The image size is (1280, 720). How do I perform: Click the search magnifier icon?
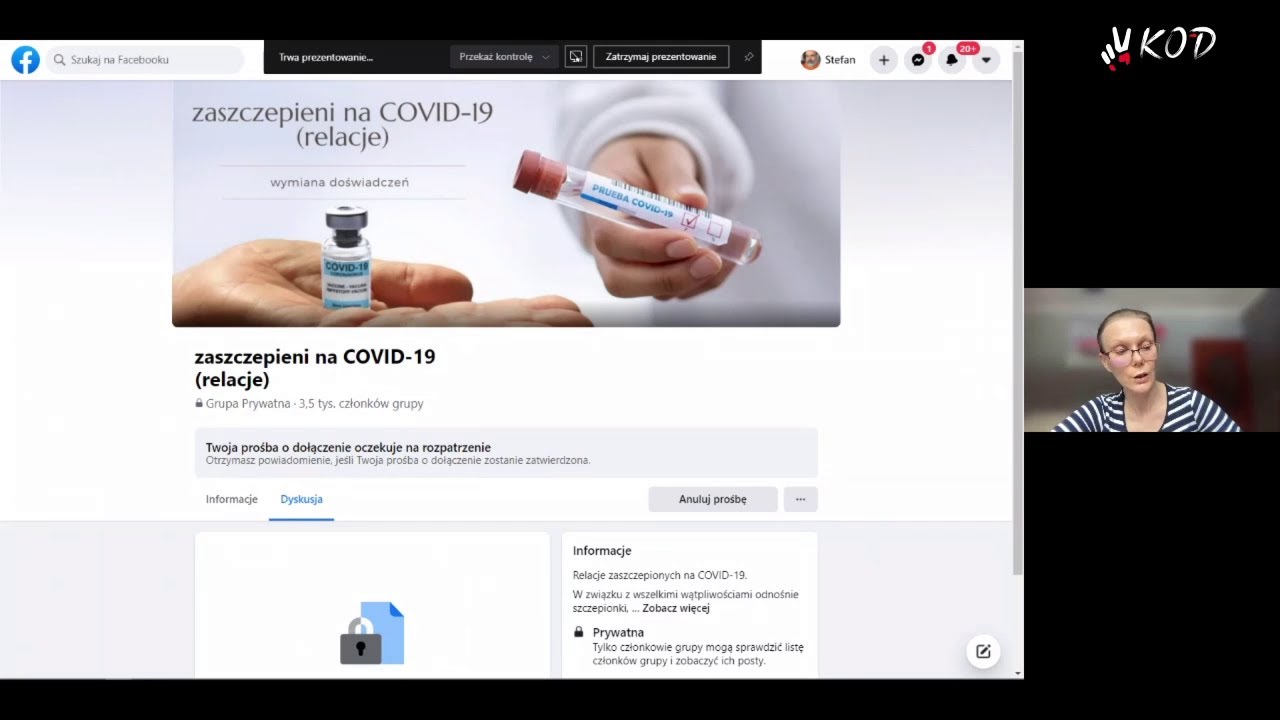(60, 60)
